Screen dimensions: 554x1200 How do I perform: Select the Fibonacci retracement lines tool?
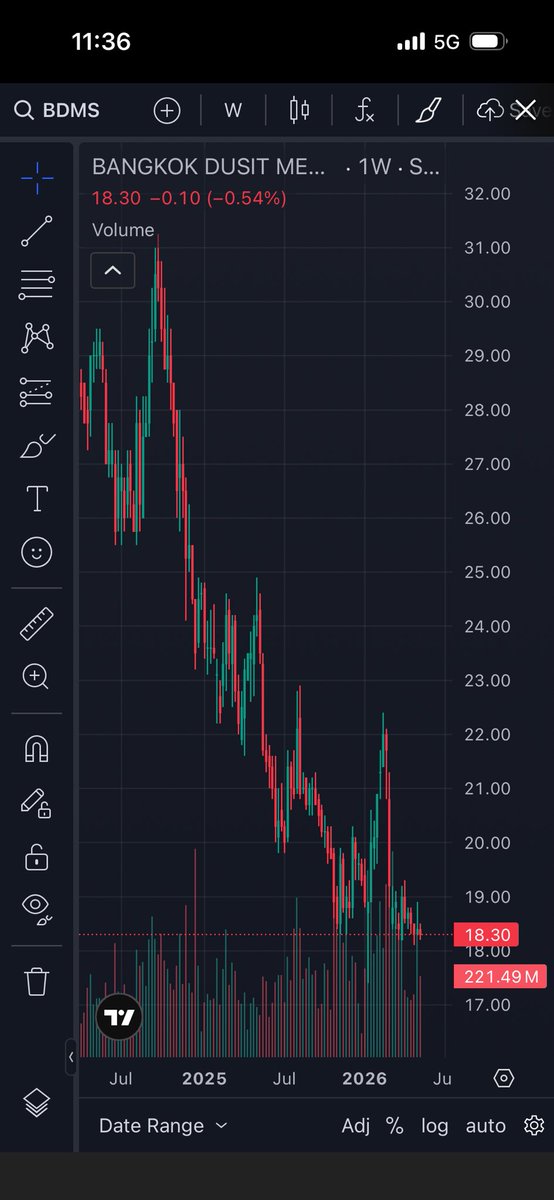[37, 285]
